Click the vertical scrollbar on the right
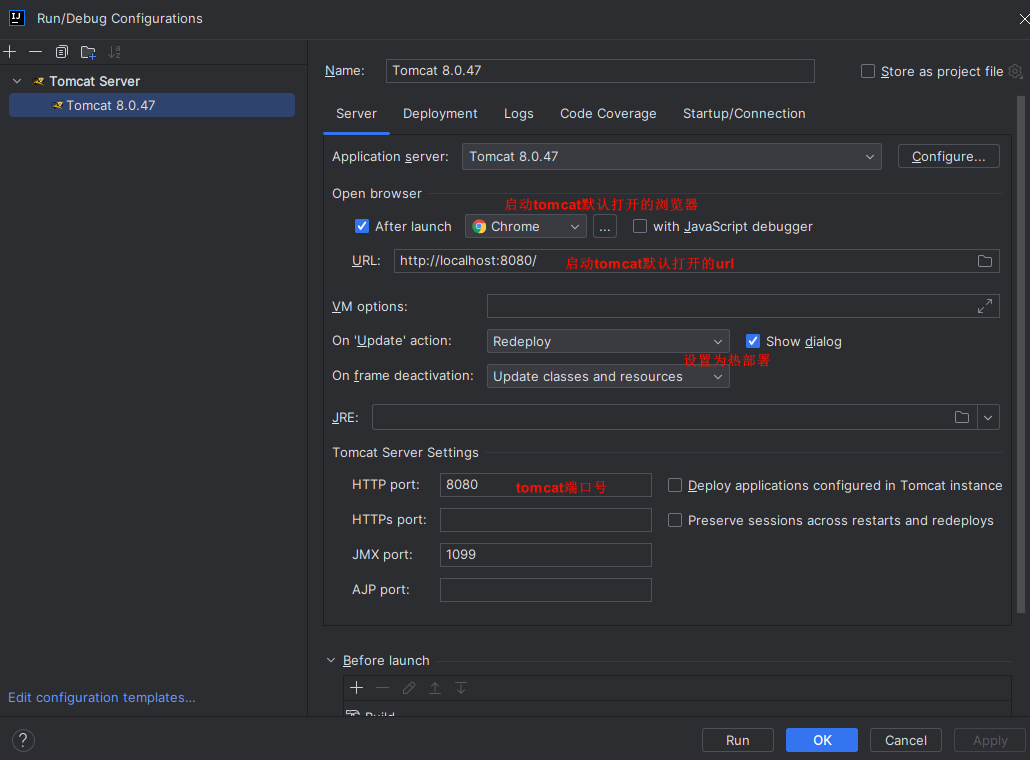Screen dimensions: 1030x760 point(1021,355)
